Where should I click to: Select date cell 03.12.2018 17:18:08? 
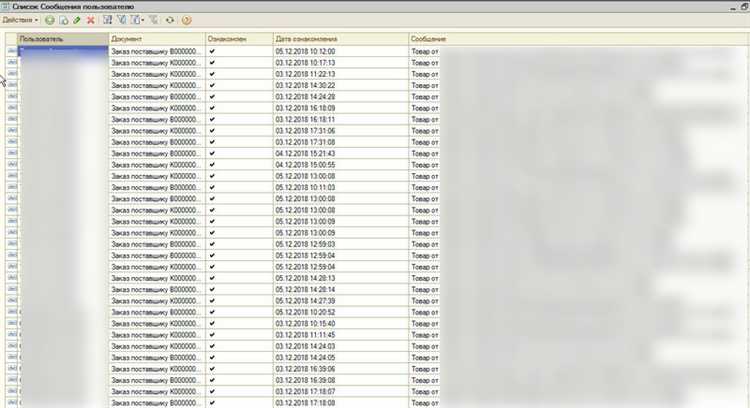341,403
